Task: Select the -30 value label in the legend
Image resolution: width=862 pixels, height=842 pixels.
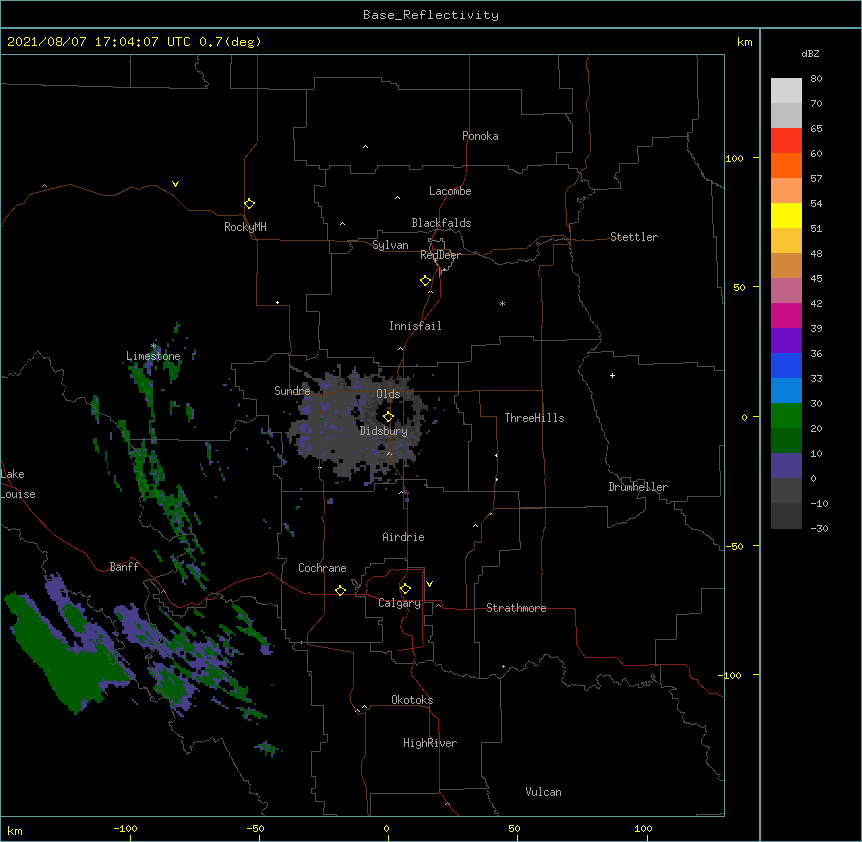Action: point(819,528)
